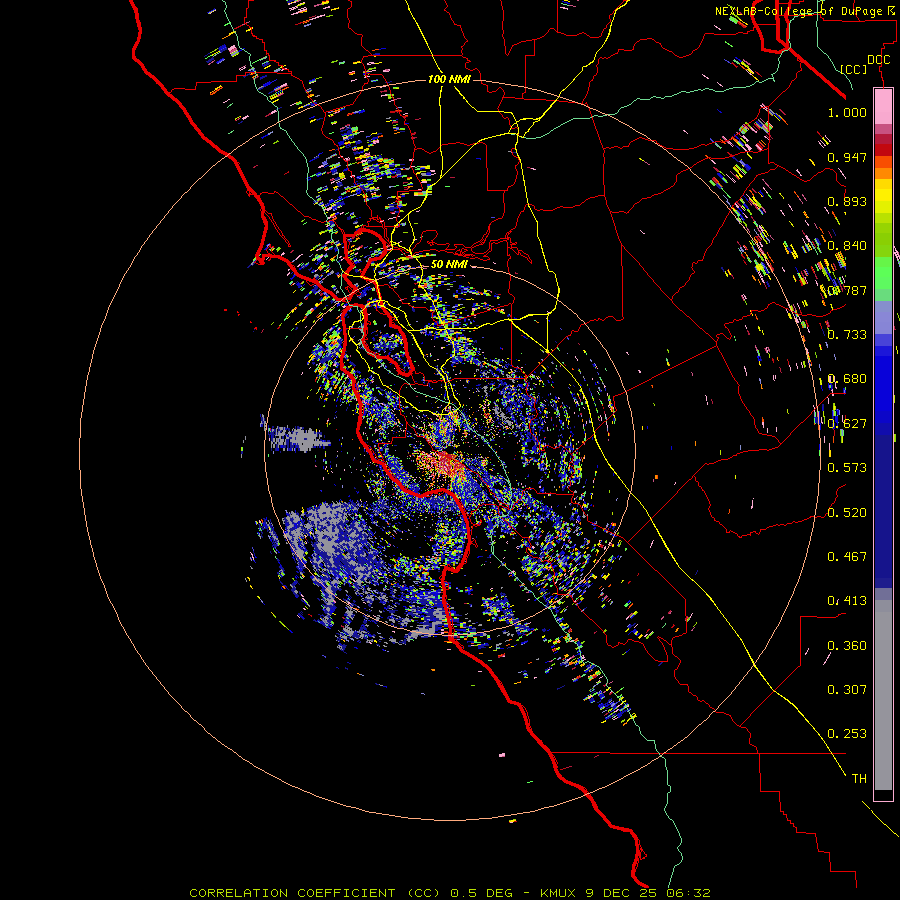900x900 pixels.
Task: Select the bright green band of the color scale
Action: tap(883, 273)
